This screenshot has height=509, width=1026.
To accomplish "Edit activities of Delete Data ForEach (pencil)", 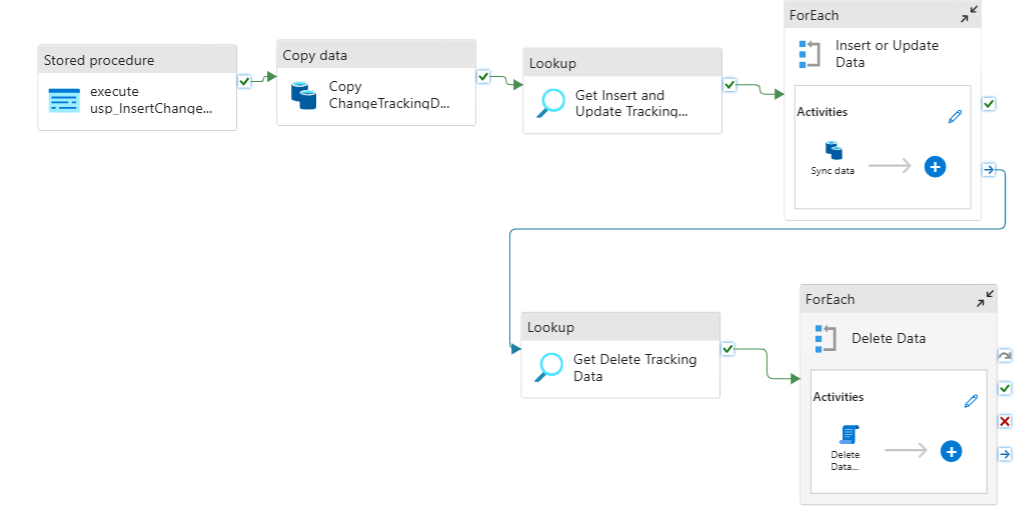I will click(x=971, y=401).
